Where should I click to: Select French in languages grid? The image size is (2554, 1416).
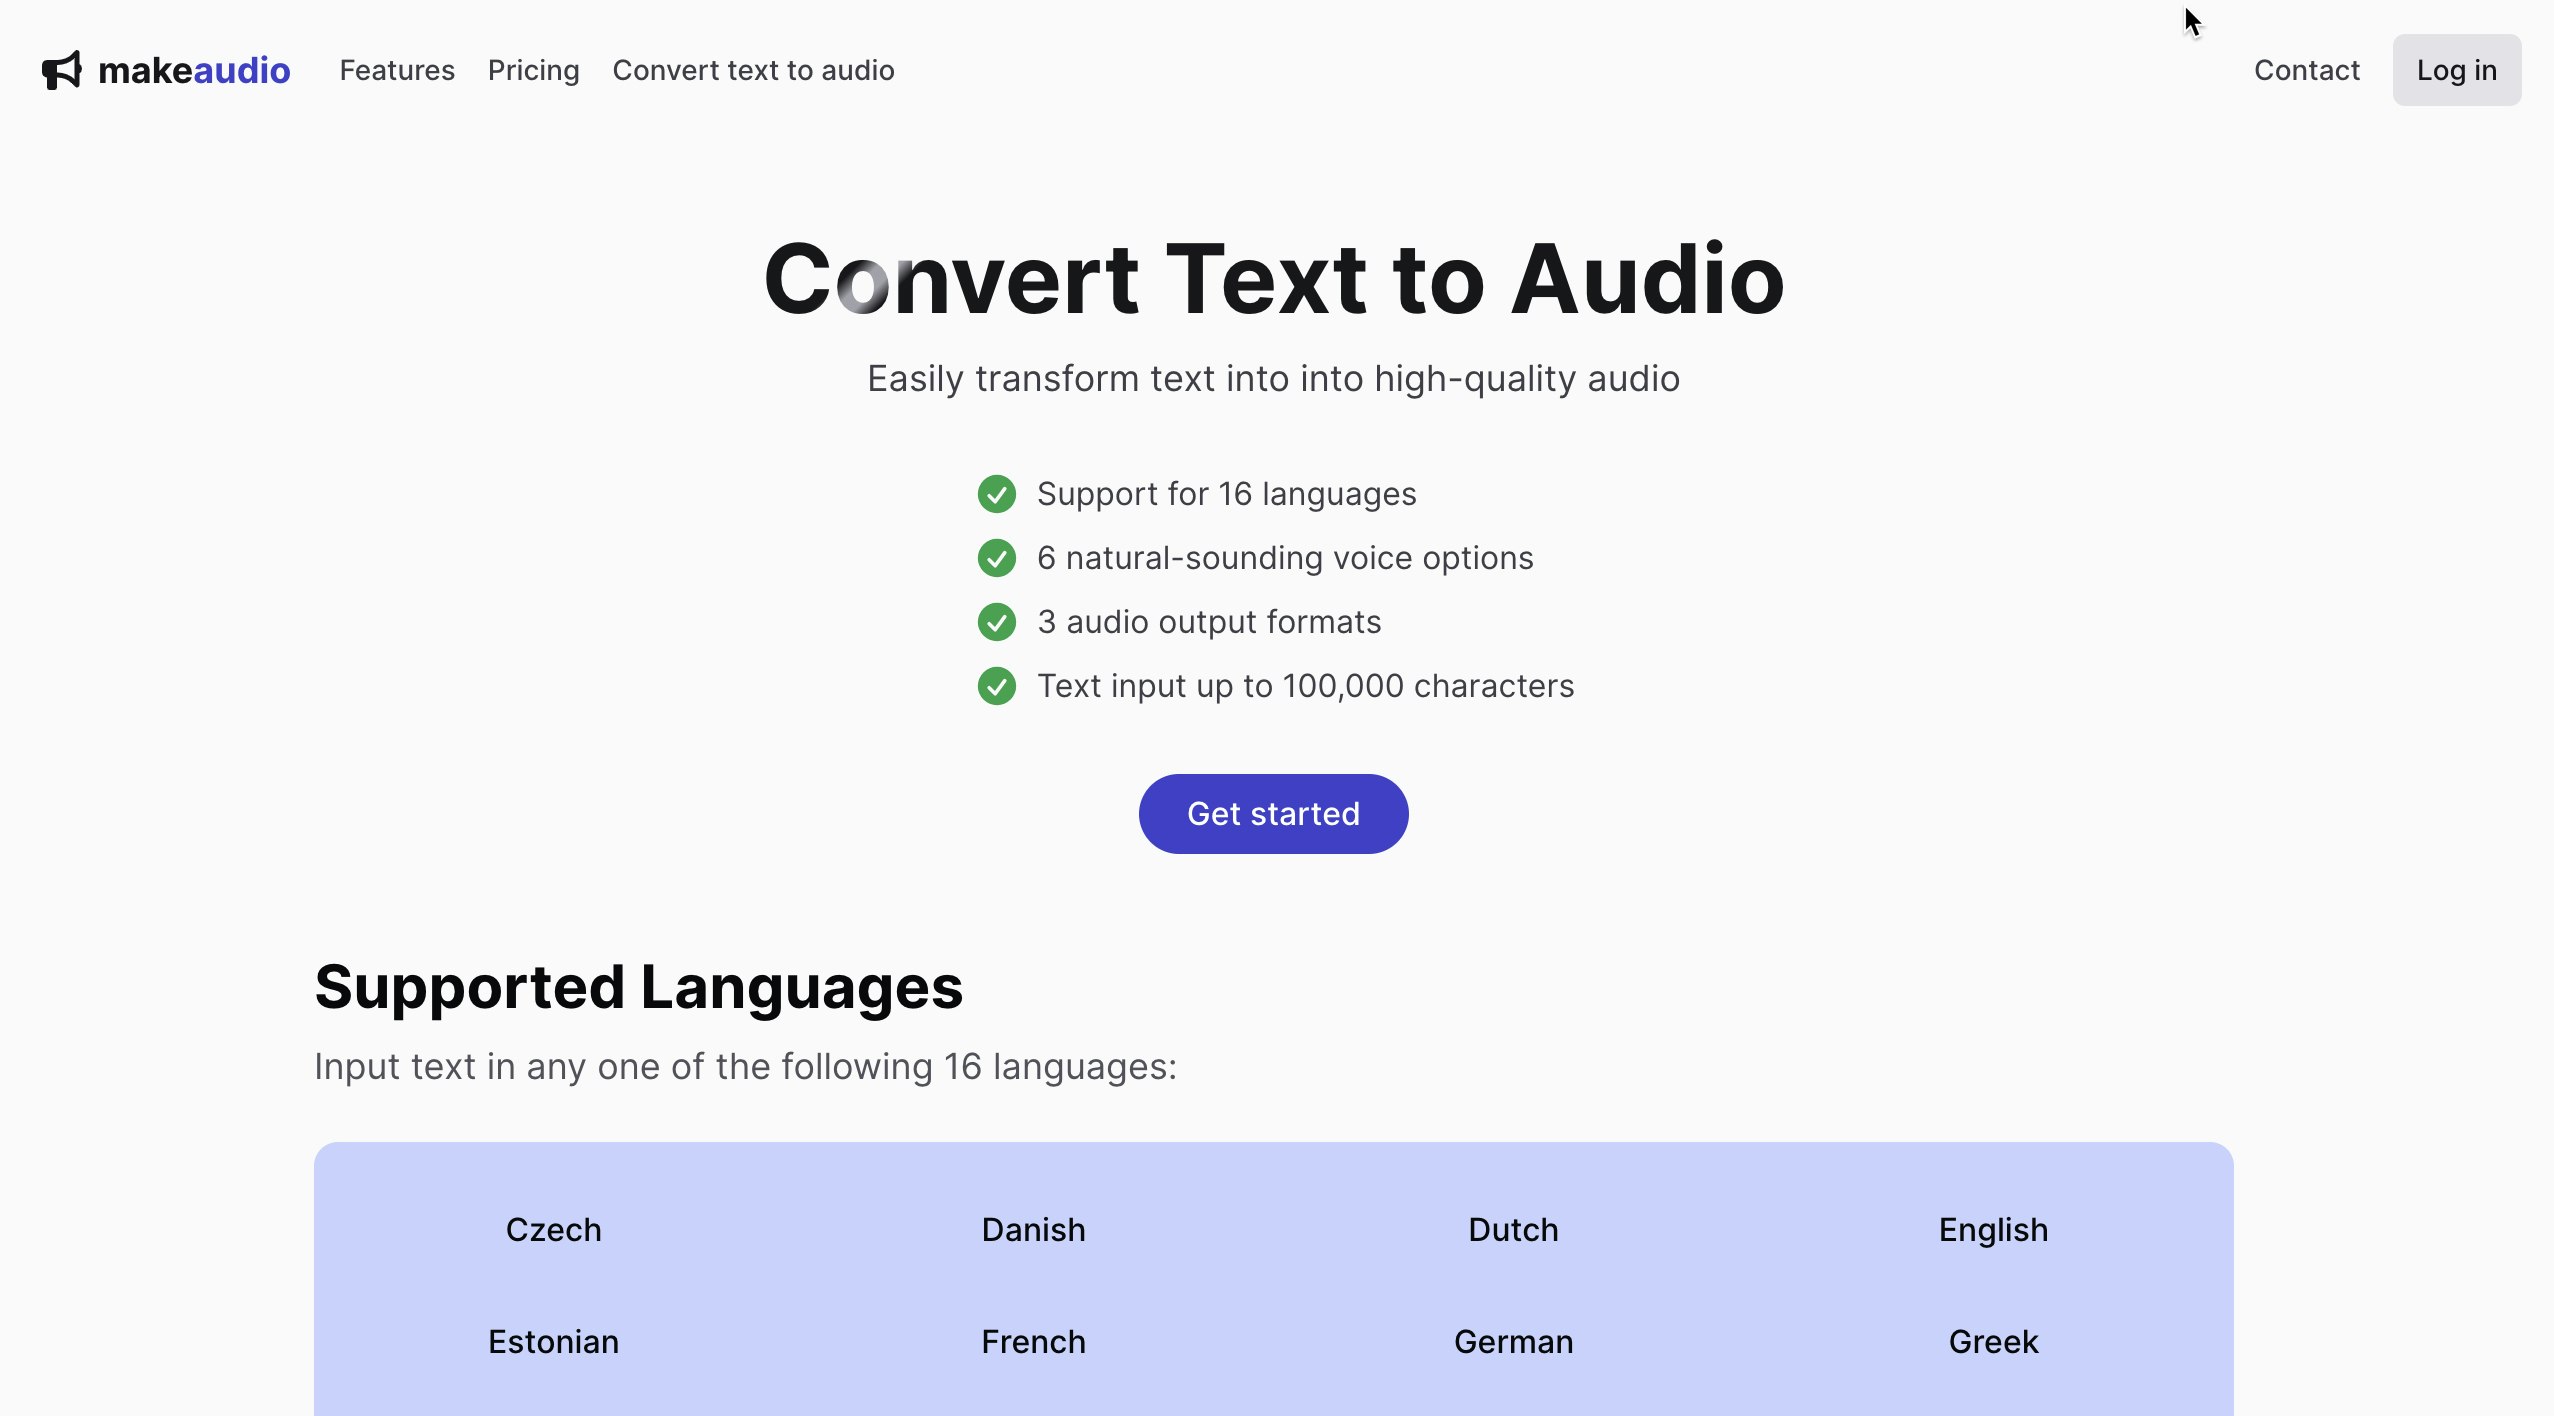click(x=1033, y=1342)
